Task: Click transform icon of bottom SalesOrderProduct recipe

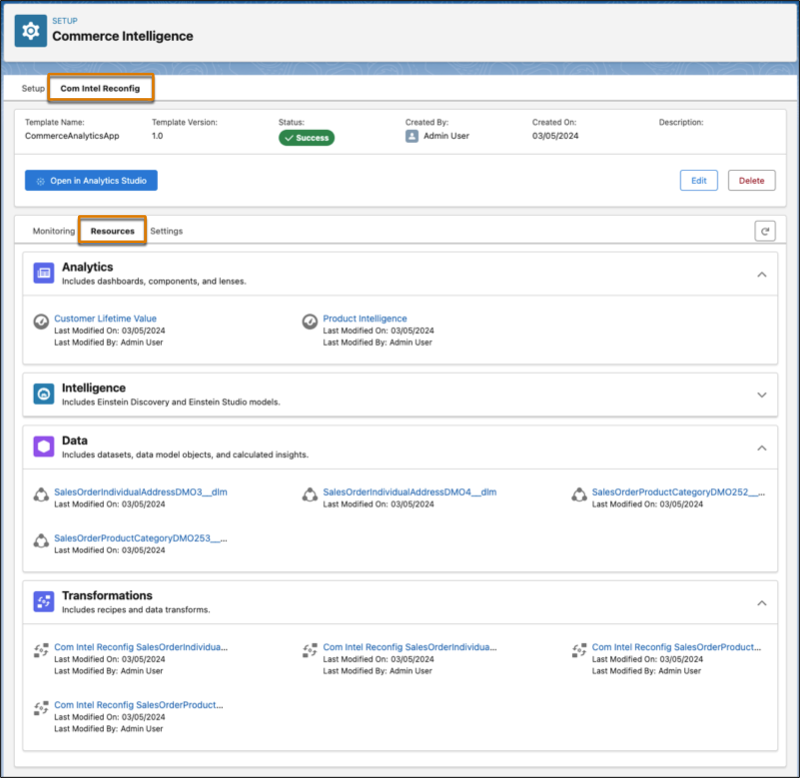Action: tap(41, 708)
